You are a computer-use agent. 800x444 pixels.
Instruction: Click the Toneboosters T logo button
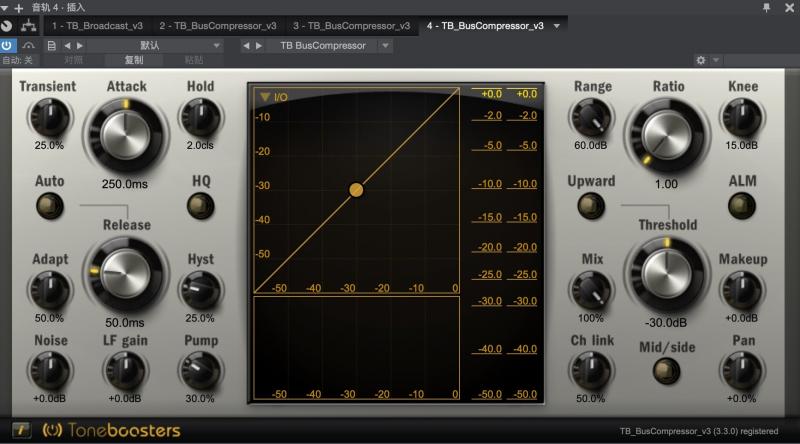click(x=21, y=430)
